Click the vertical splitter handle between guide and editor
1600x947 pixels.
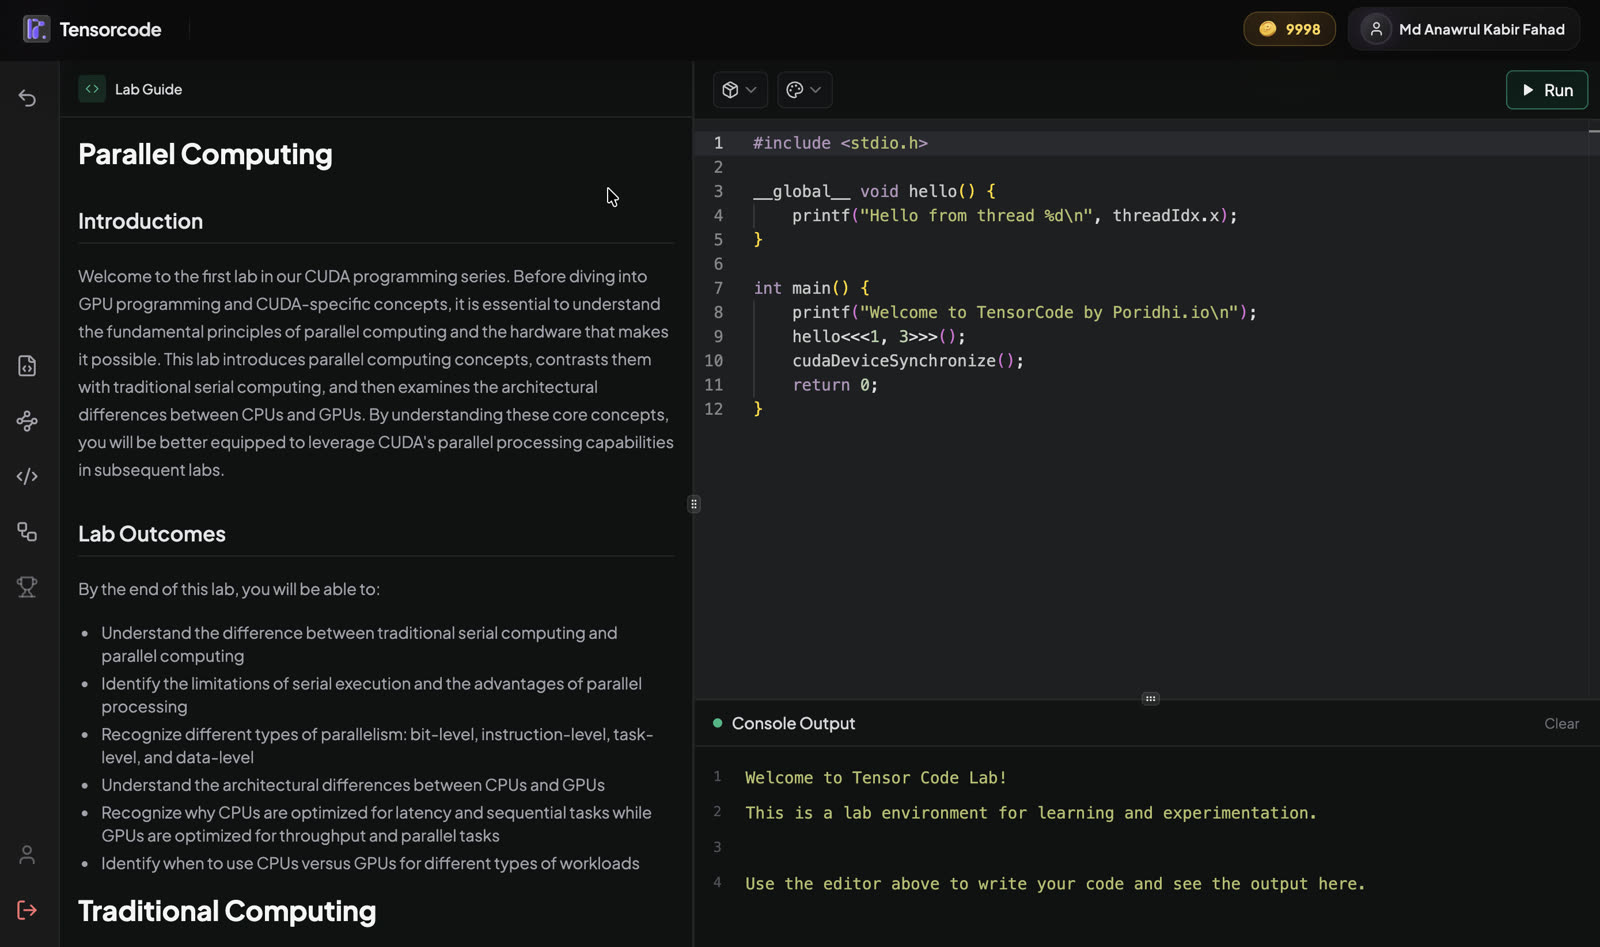click(x=694, y=504)
